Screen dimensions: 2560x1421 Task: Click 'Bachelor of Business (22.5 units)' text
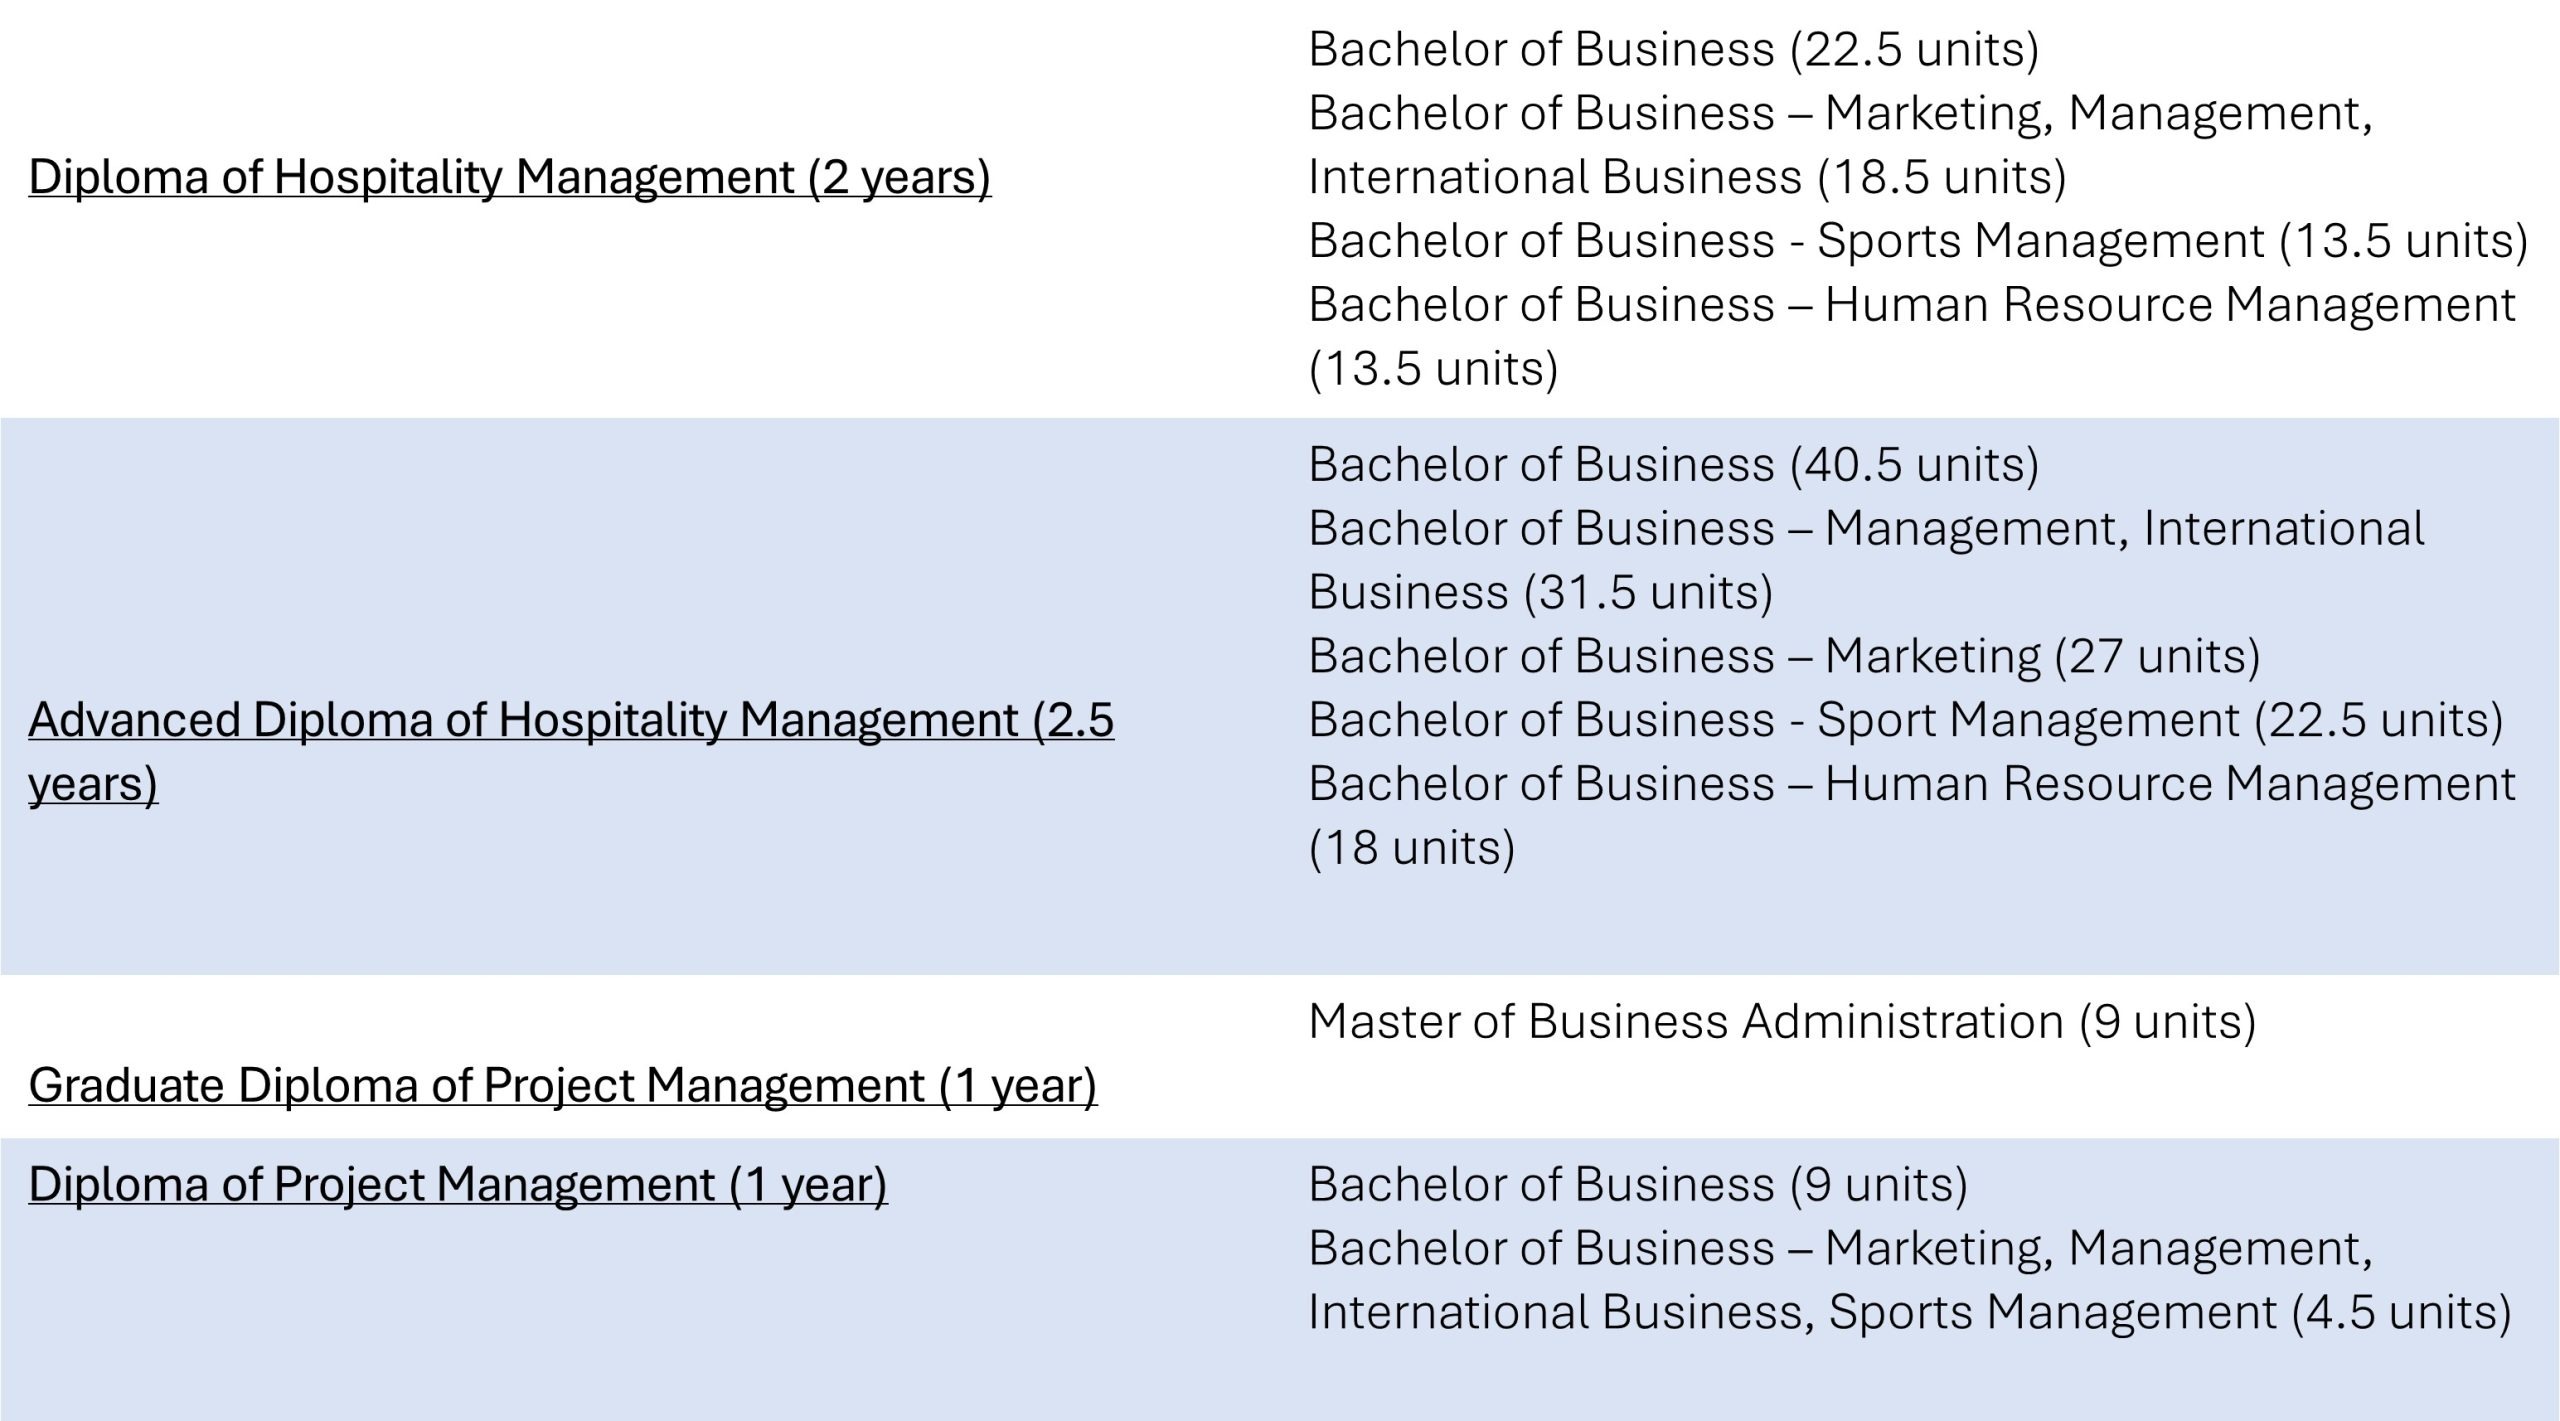(1673, 50)
